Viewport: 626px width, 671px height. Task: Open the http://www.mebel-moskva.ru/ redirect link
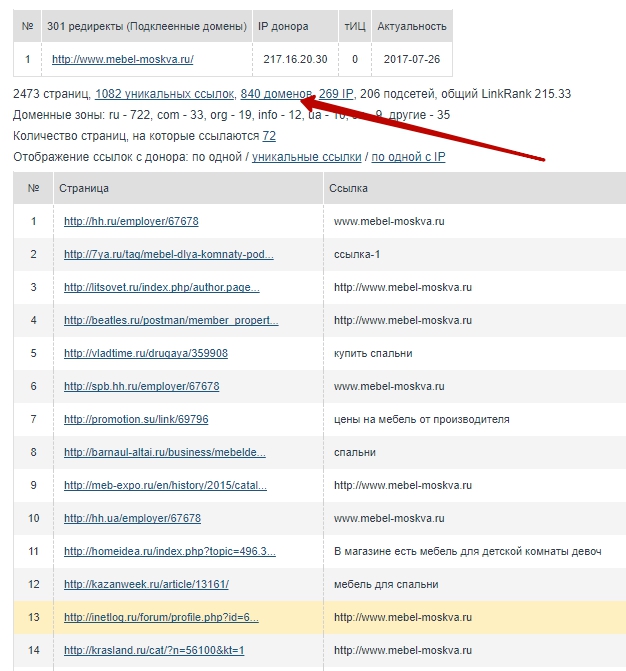point(122,59)
